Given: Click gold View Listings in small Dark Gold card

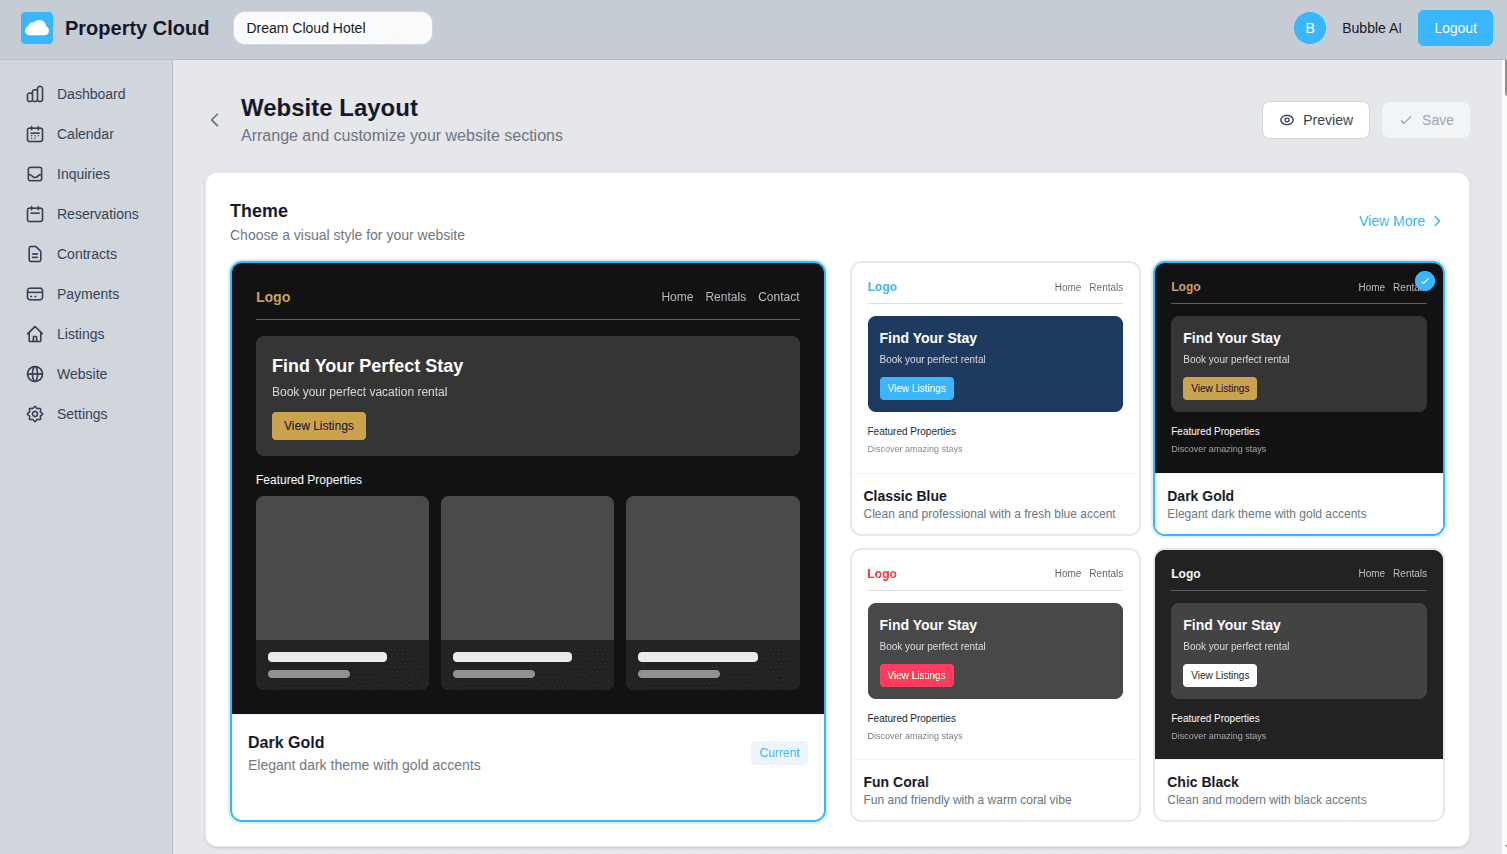Looking at the screenshot, I should [x=1220, y=388].
